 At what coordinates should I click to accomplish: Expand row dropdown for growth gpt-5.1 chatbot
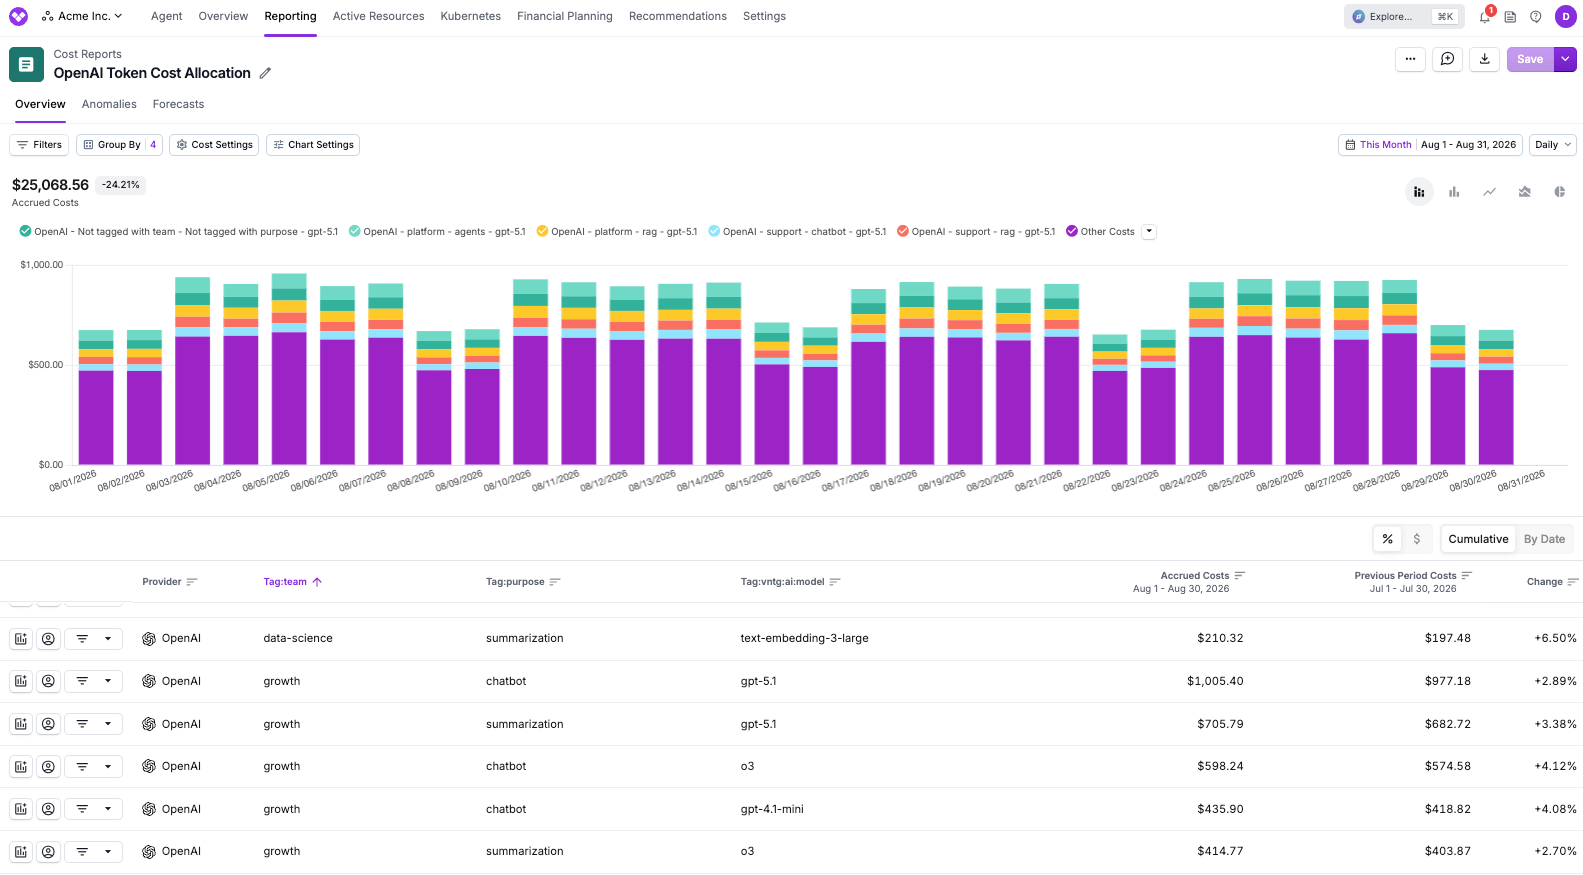click(108, 681)
